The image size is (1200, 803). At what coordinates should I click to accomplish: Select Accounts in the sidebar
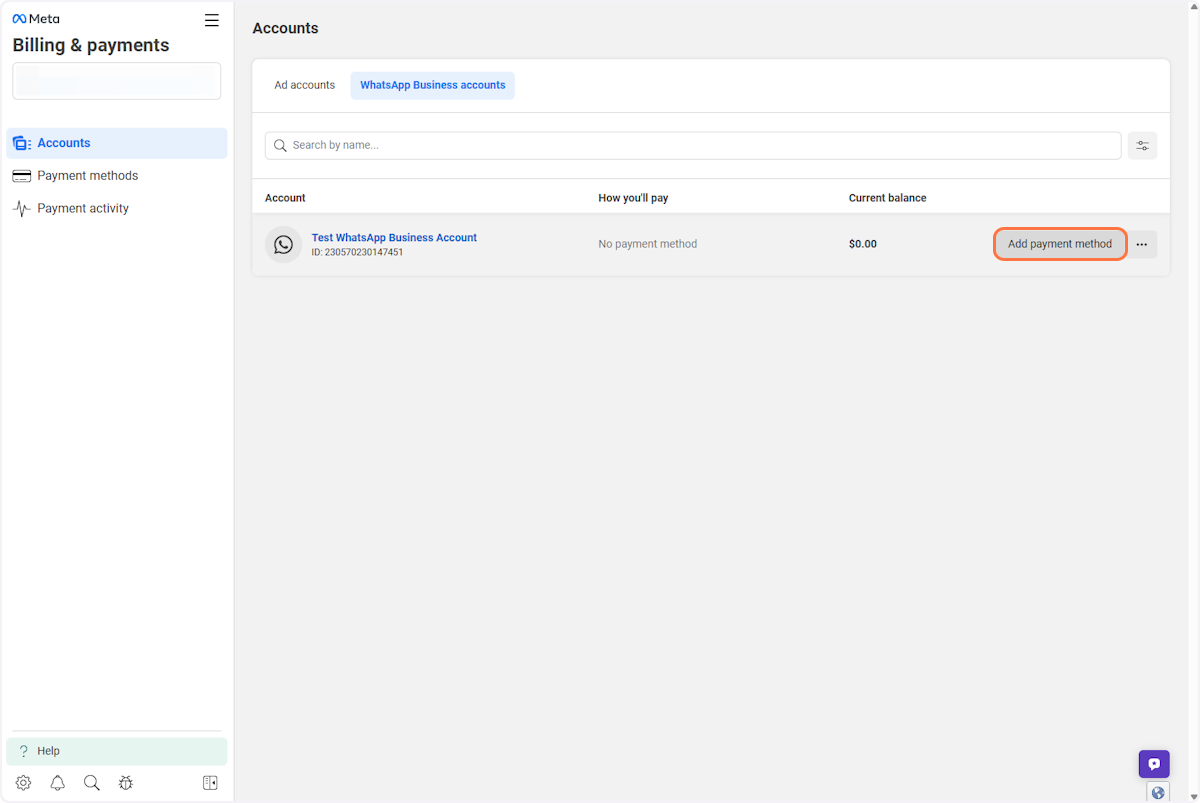pos(117,143)
